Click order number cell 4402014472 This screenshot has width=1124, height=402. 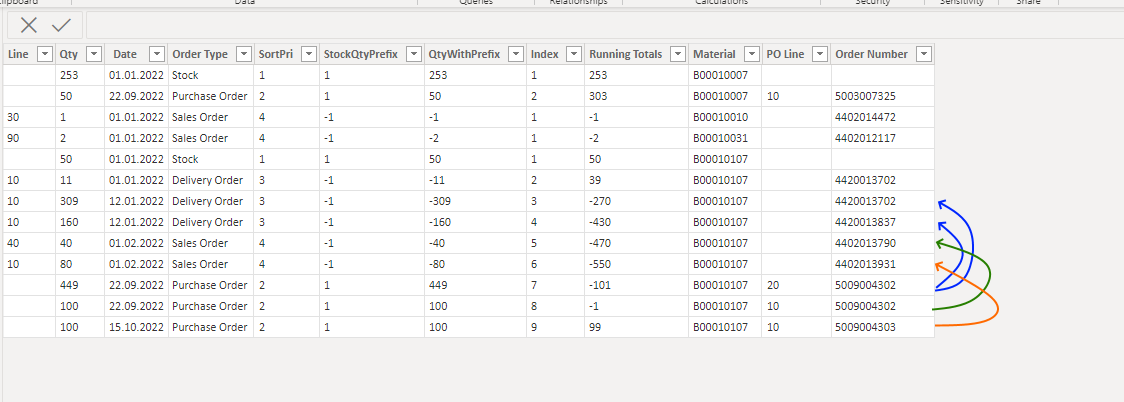pyautogui.click(x=882, y=117)
